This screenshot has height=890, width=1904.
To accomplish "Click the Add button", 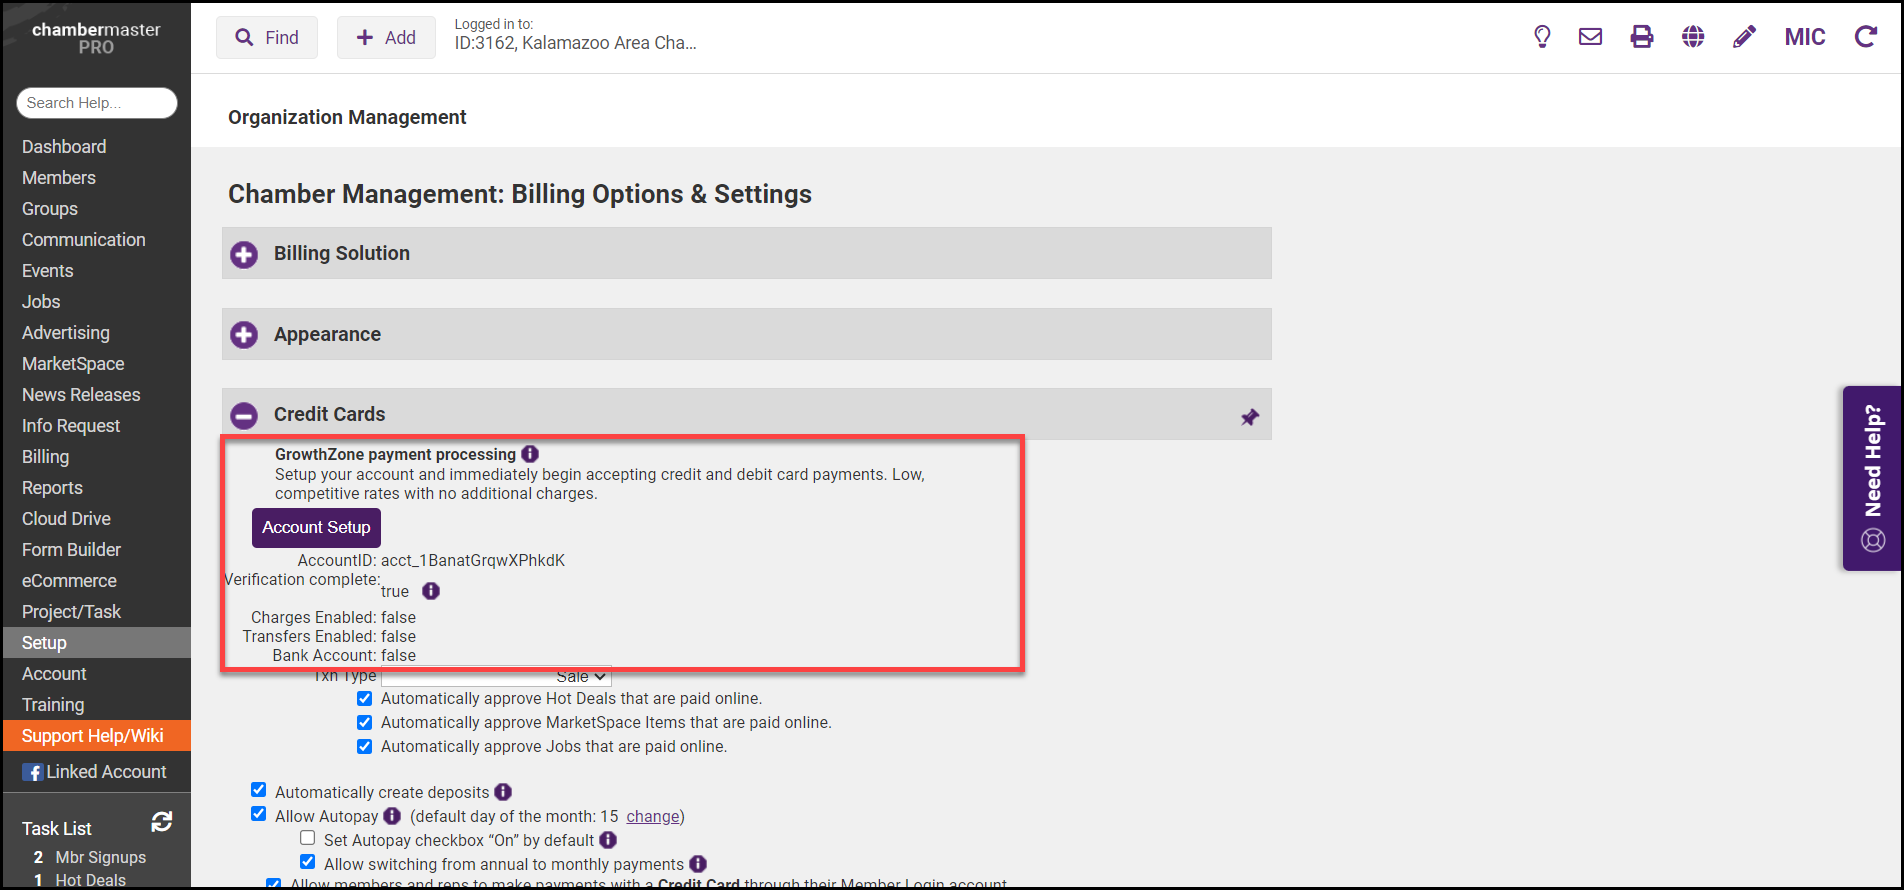I will [386, 38].
